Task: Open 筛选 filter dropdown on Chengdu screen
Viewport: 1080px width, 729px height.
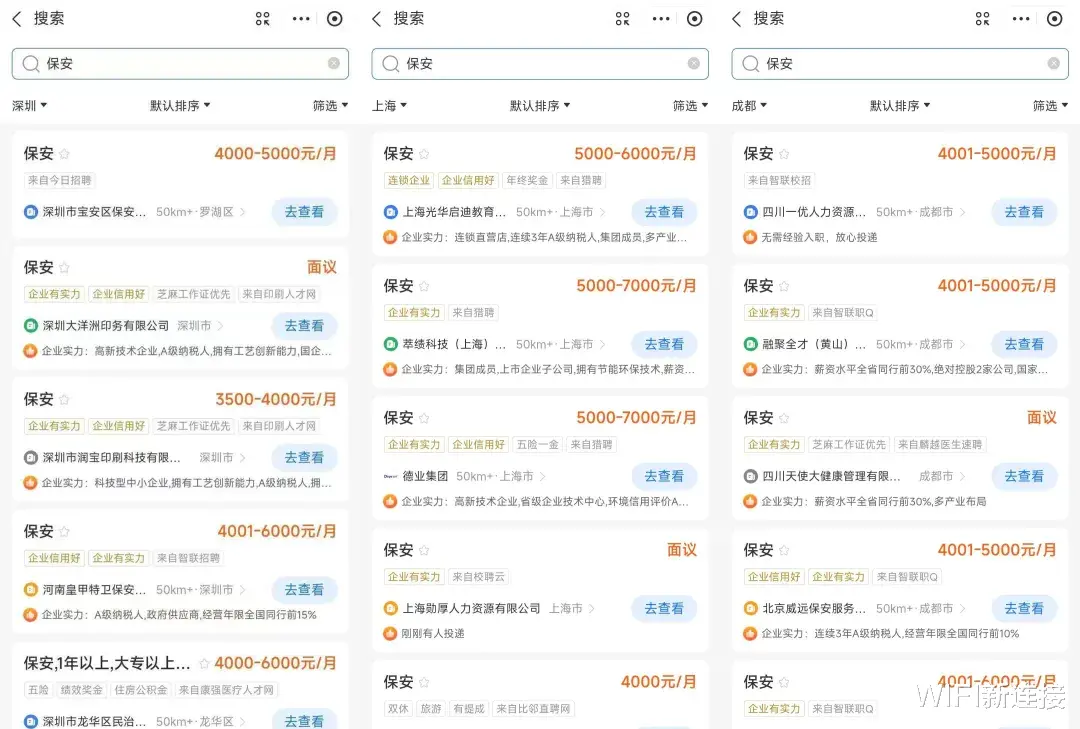Action: [x=1050, y=105]
